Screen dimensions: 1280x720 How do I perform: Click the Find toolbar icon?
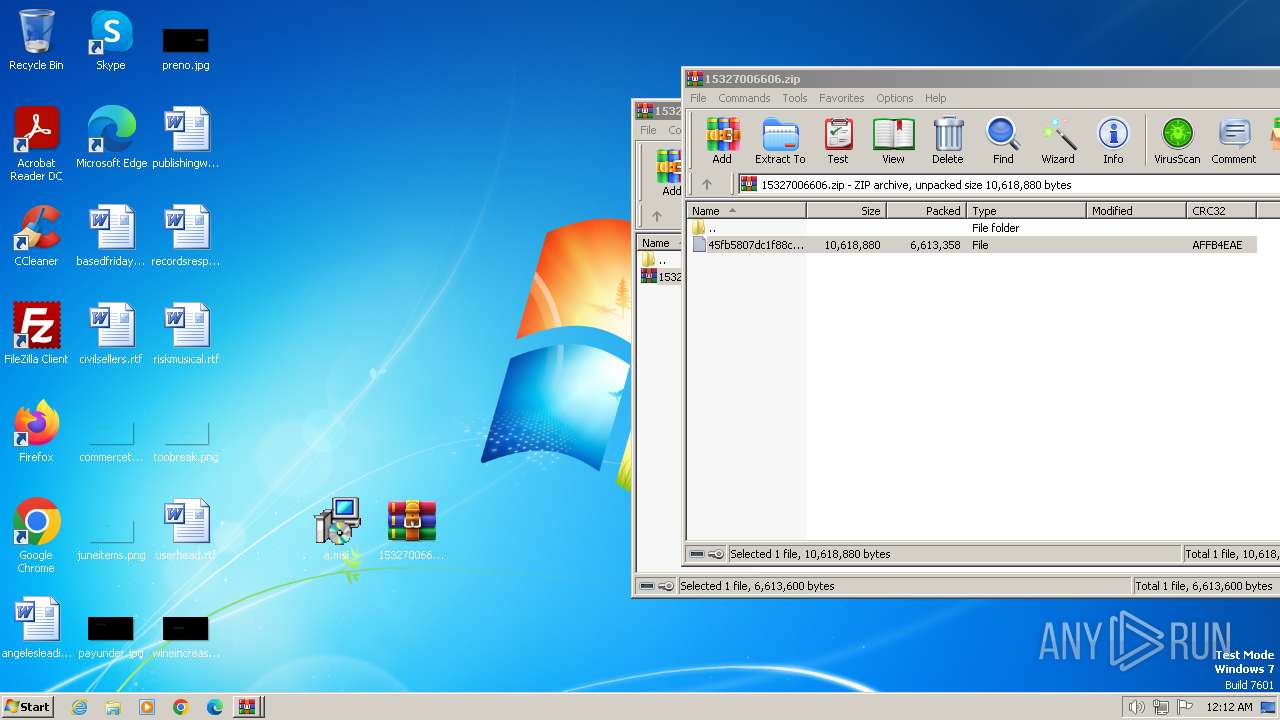[1003, 140]
